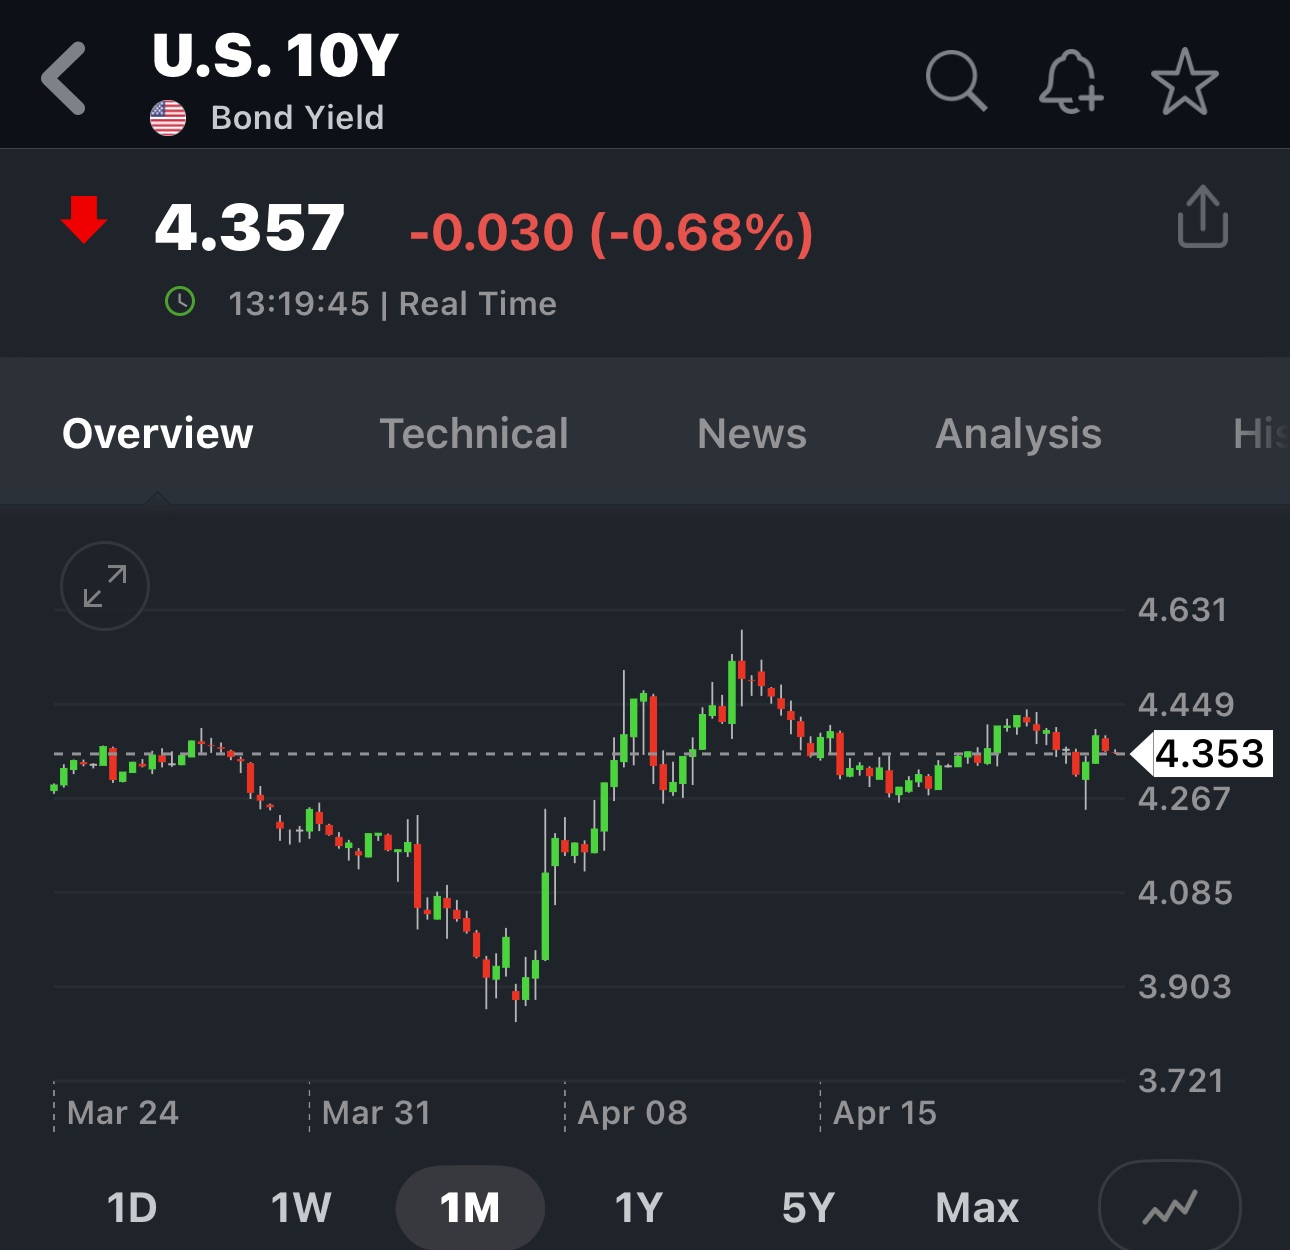Image resolution: width=1290 pixels, height=1250 pixels.
Task: Select the Overview tab
Action: [x=158, y=434]
